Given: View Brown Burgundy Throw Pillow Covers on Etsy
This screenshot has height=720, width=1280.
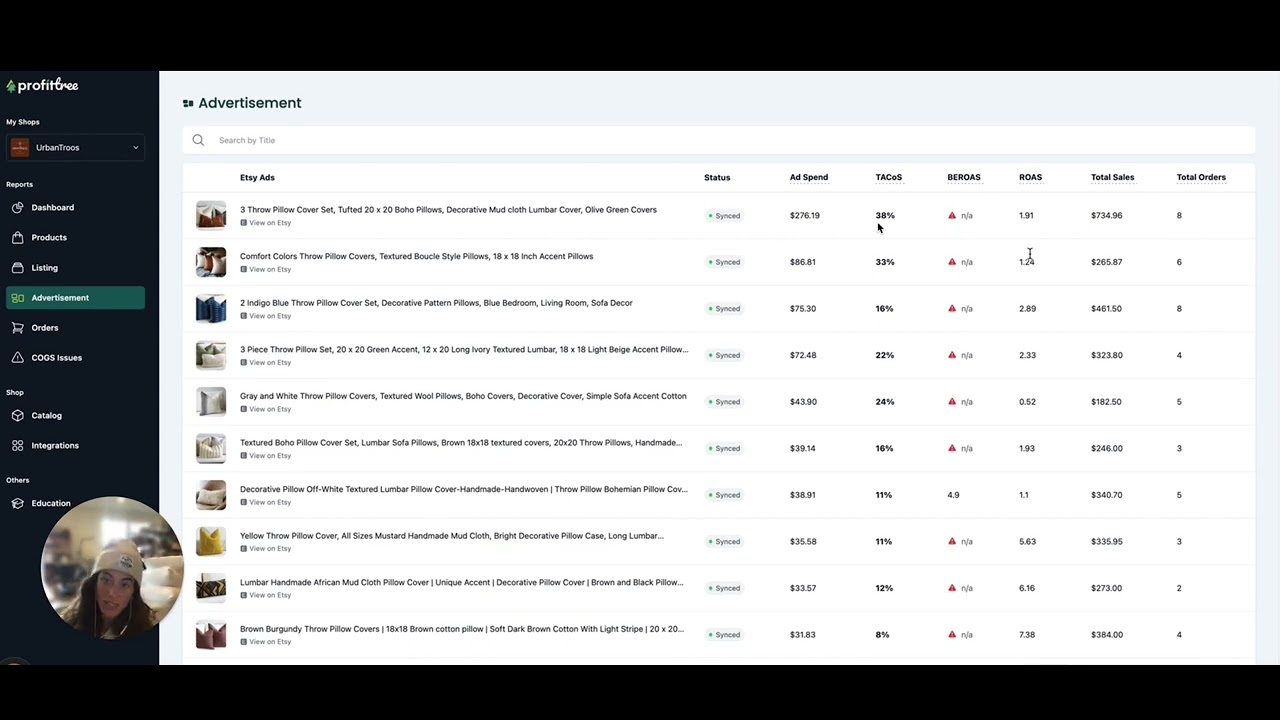Looking at the screenshot, I should click(266, 642).
